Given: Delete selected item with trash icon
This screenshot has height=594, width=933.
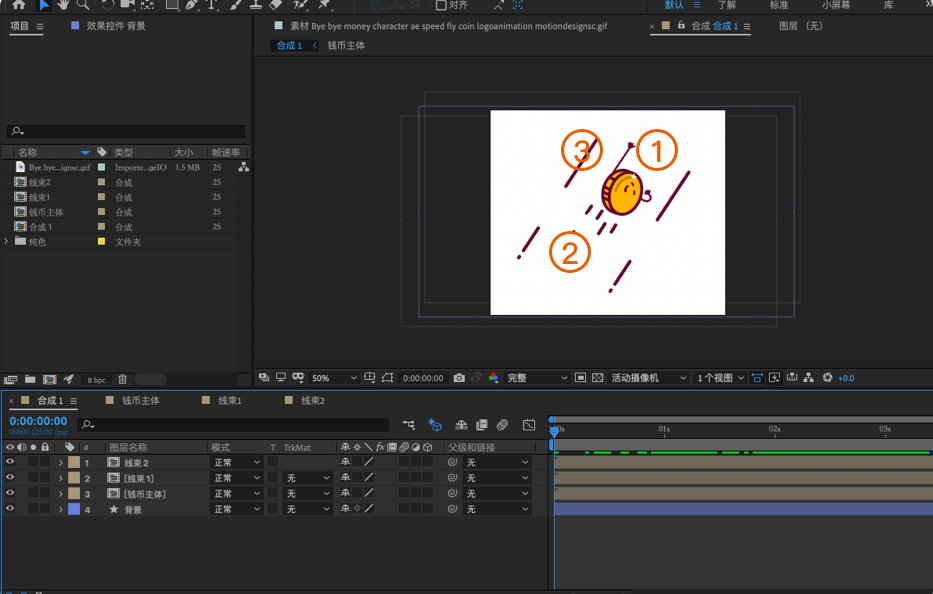Looking at the screenshot, I should (x=123, y=379).
